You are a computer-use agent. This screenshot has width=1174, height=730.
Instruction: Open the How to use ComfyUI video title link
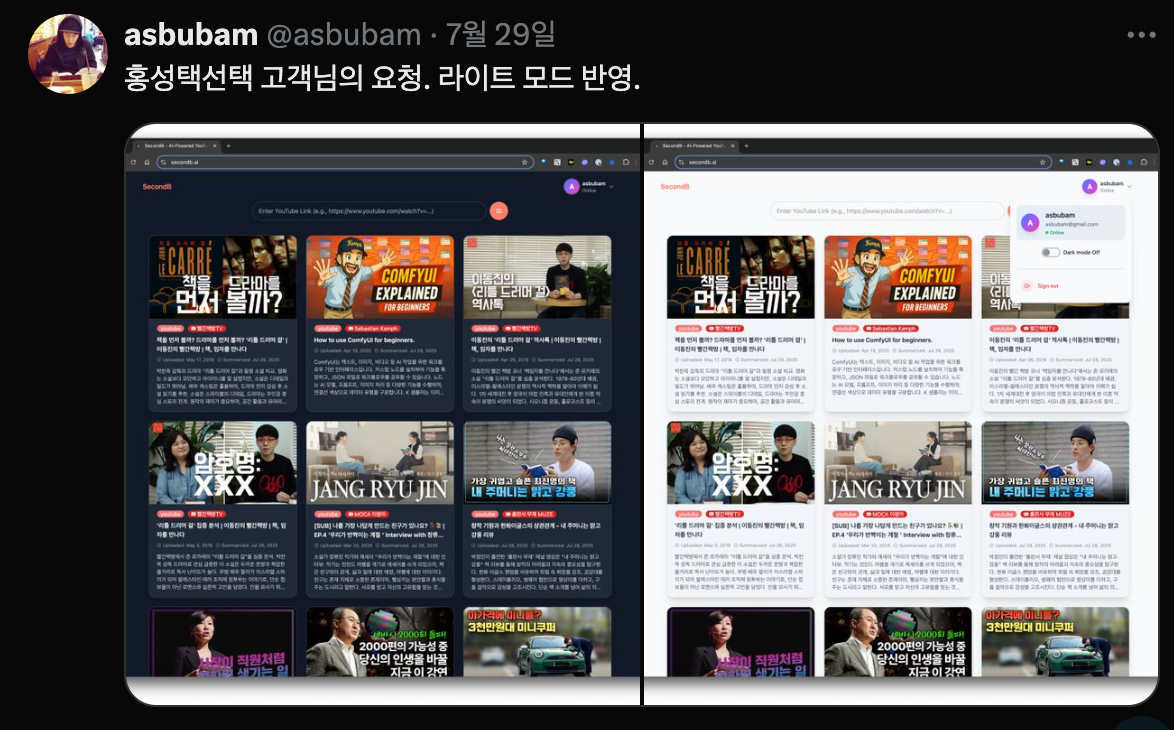[363, 341]
